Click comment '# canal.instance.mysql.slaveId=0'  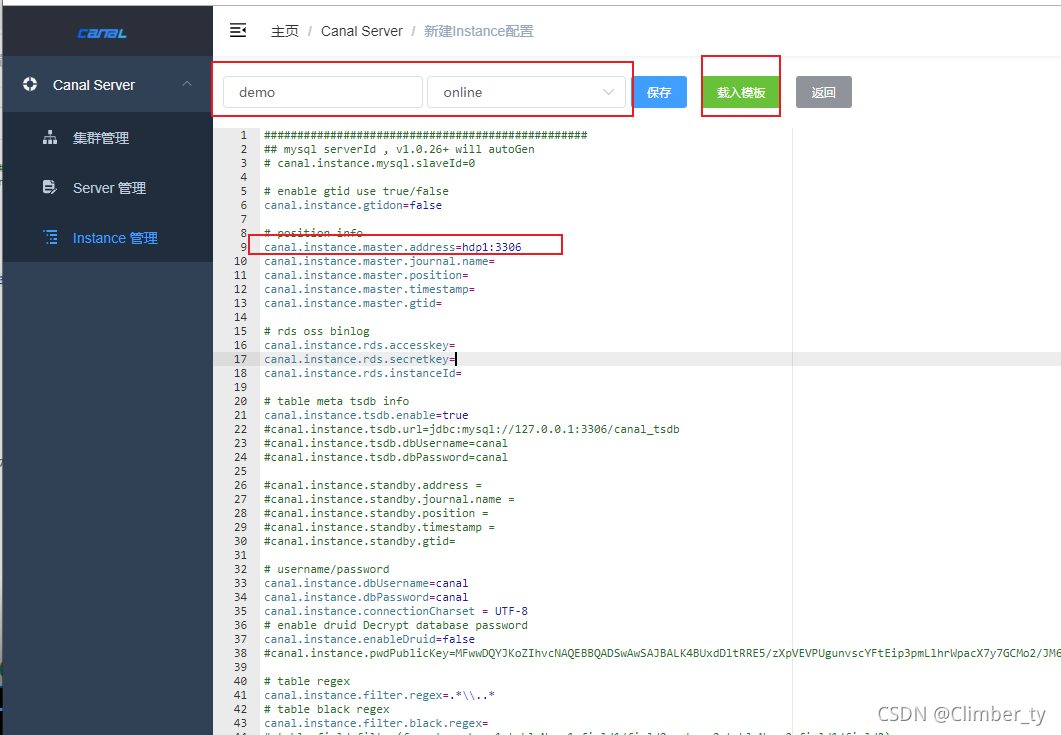coord(369,163)
